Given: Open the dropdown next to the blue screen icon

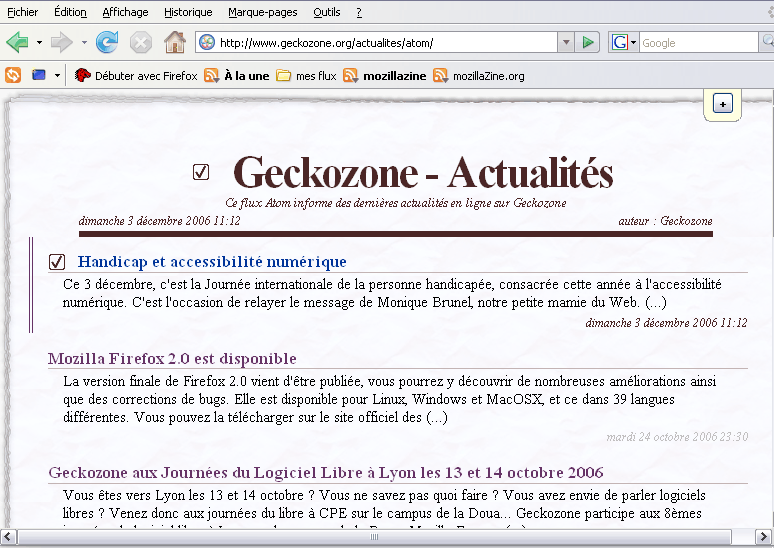Looking at the screenshot, I should (57, 76).
